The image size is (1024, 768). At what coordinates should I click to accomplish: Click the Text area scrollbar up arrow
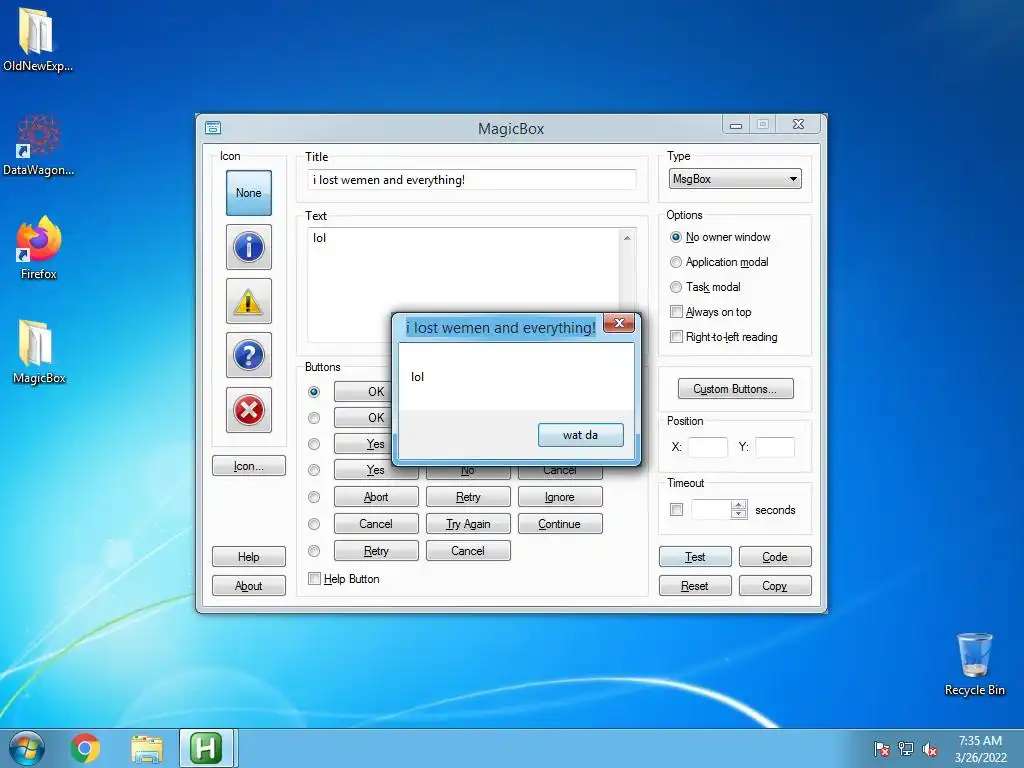[x=627, y=238]
